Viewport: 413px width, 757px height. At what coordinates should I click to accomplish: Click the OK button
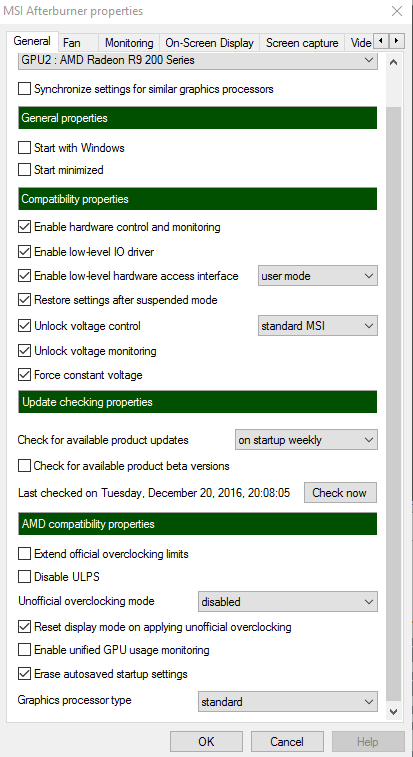(x=206, y=741)
